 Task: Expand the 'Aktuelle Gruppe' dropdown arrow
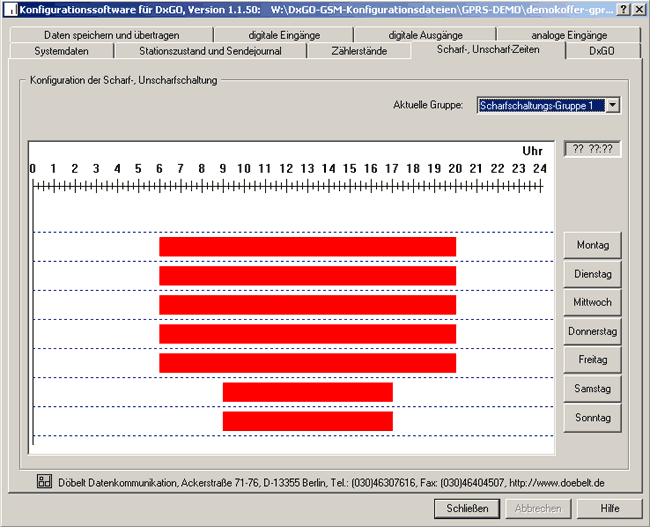[x=612, y=105]
